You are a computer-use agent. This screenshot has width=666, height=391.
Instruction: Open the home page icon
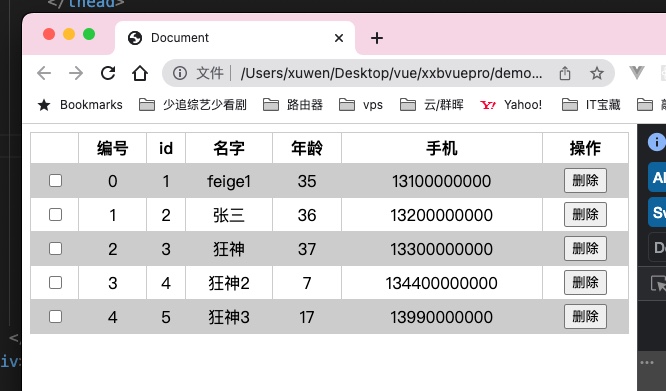(140, 73)
